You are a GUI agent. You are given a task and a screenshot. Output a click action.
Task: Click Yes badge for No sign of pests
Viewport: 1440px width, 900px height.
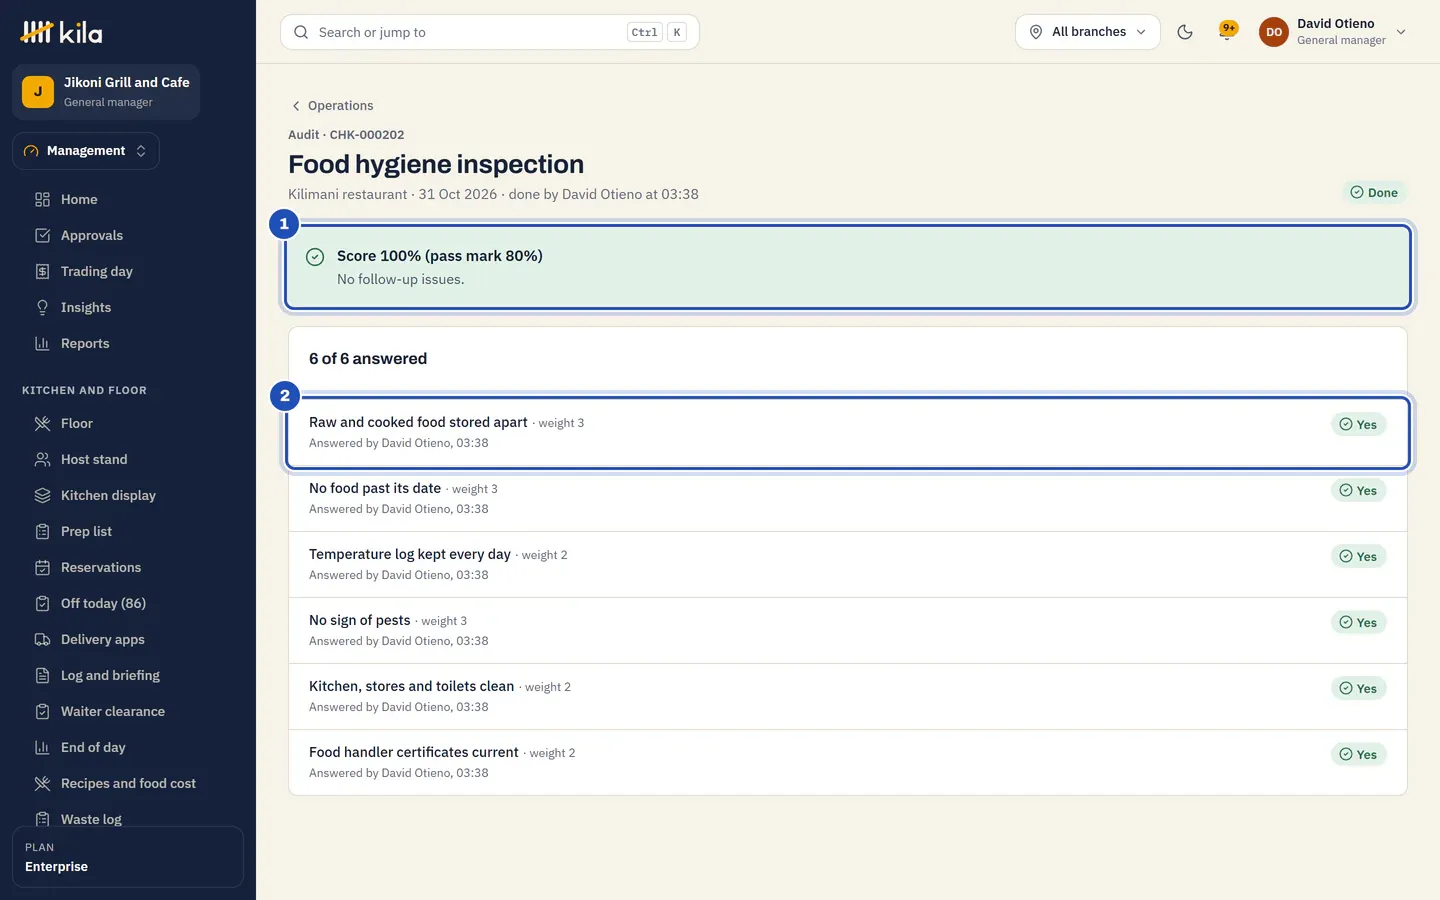(x=1358, y=622)
